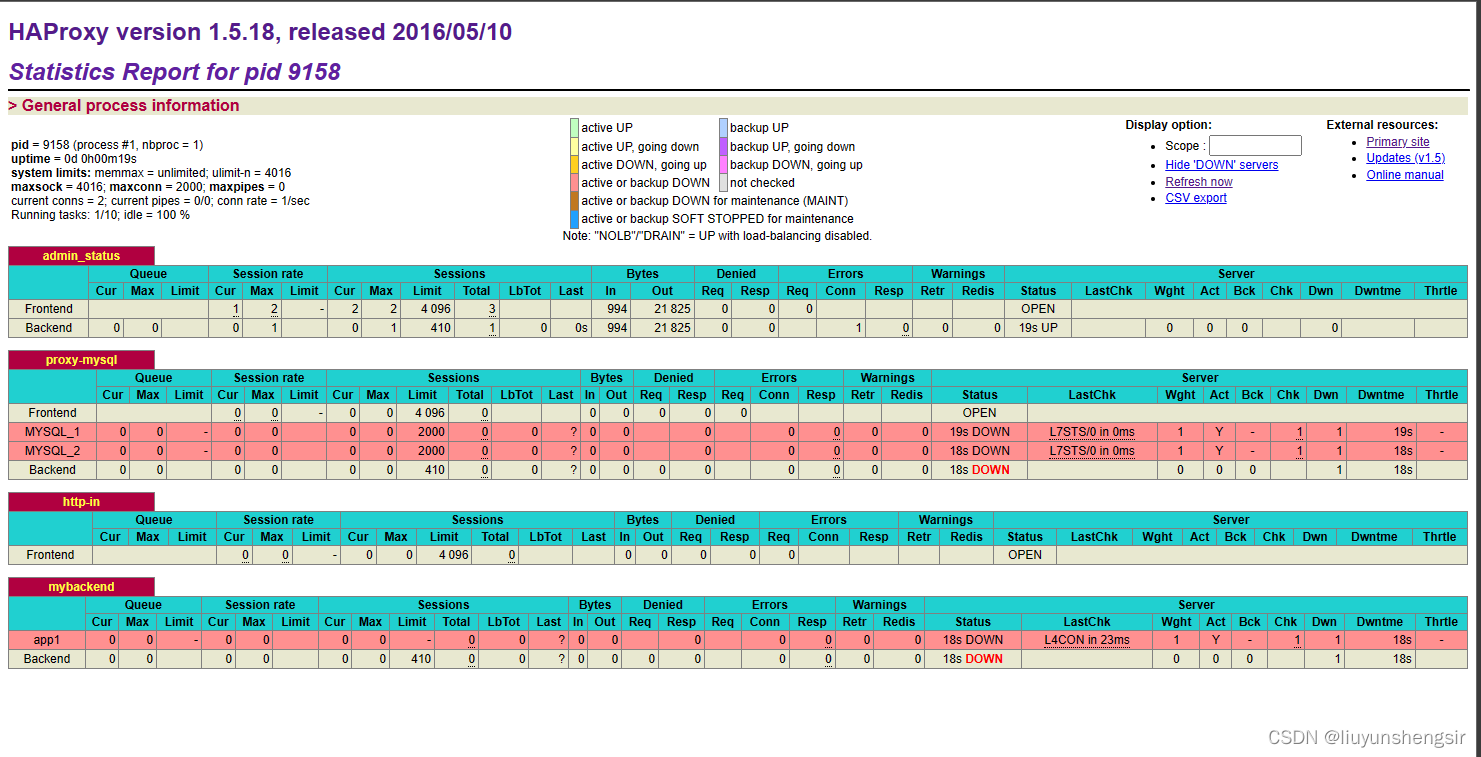Click app1 Act column value Y
This screenshot has width=1481, height=757.
(x=1216, y=640)
